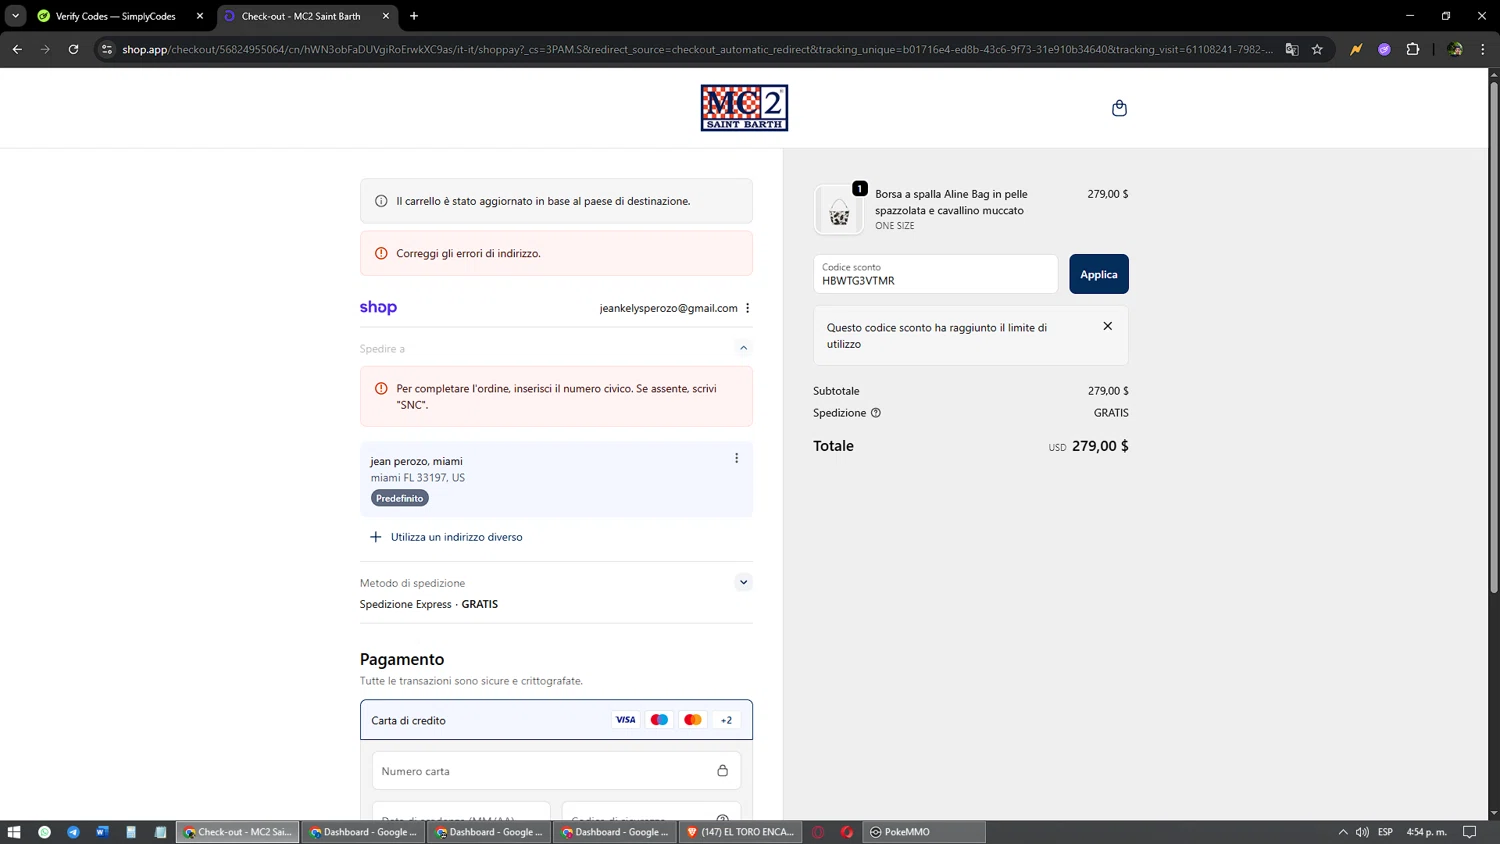
Task: Close the Verify Codes tab
Action: coord(200,16)
